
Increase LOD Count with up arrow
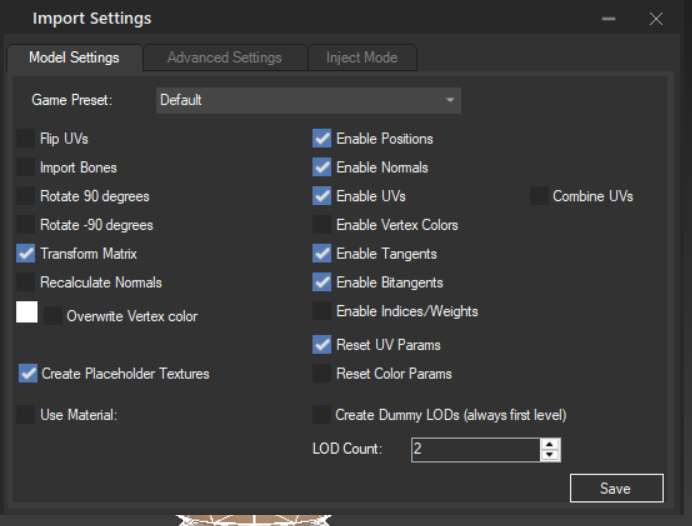coord(549,444)
